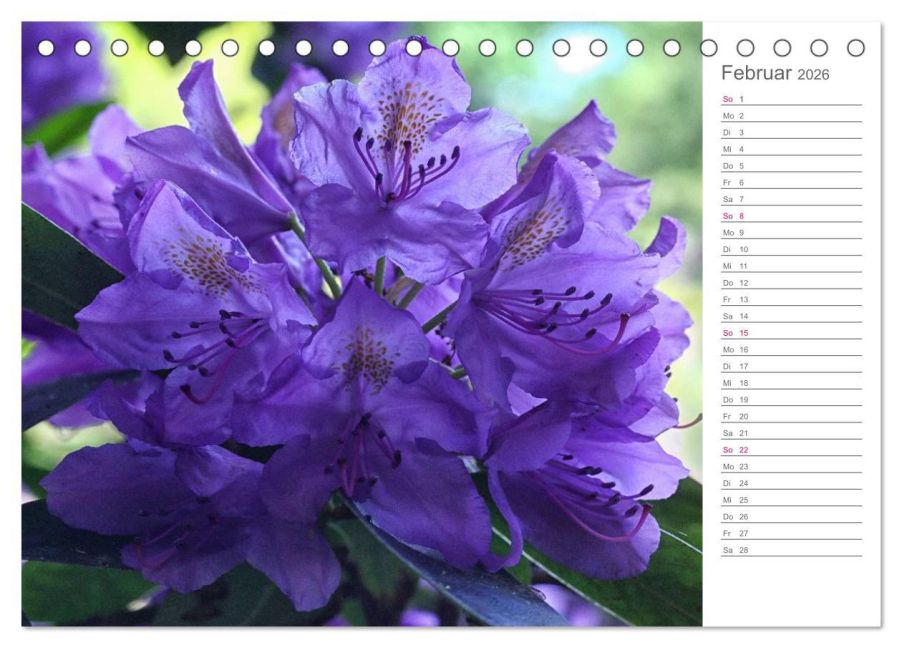This screenshot has width=902, height=648.
Task: Click the Sa 28 last date row
Action: (792, 550)
